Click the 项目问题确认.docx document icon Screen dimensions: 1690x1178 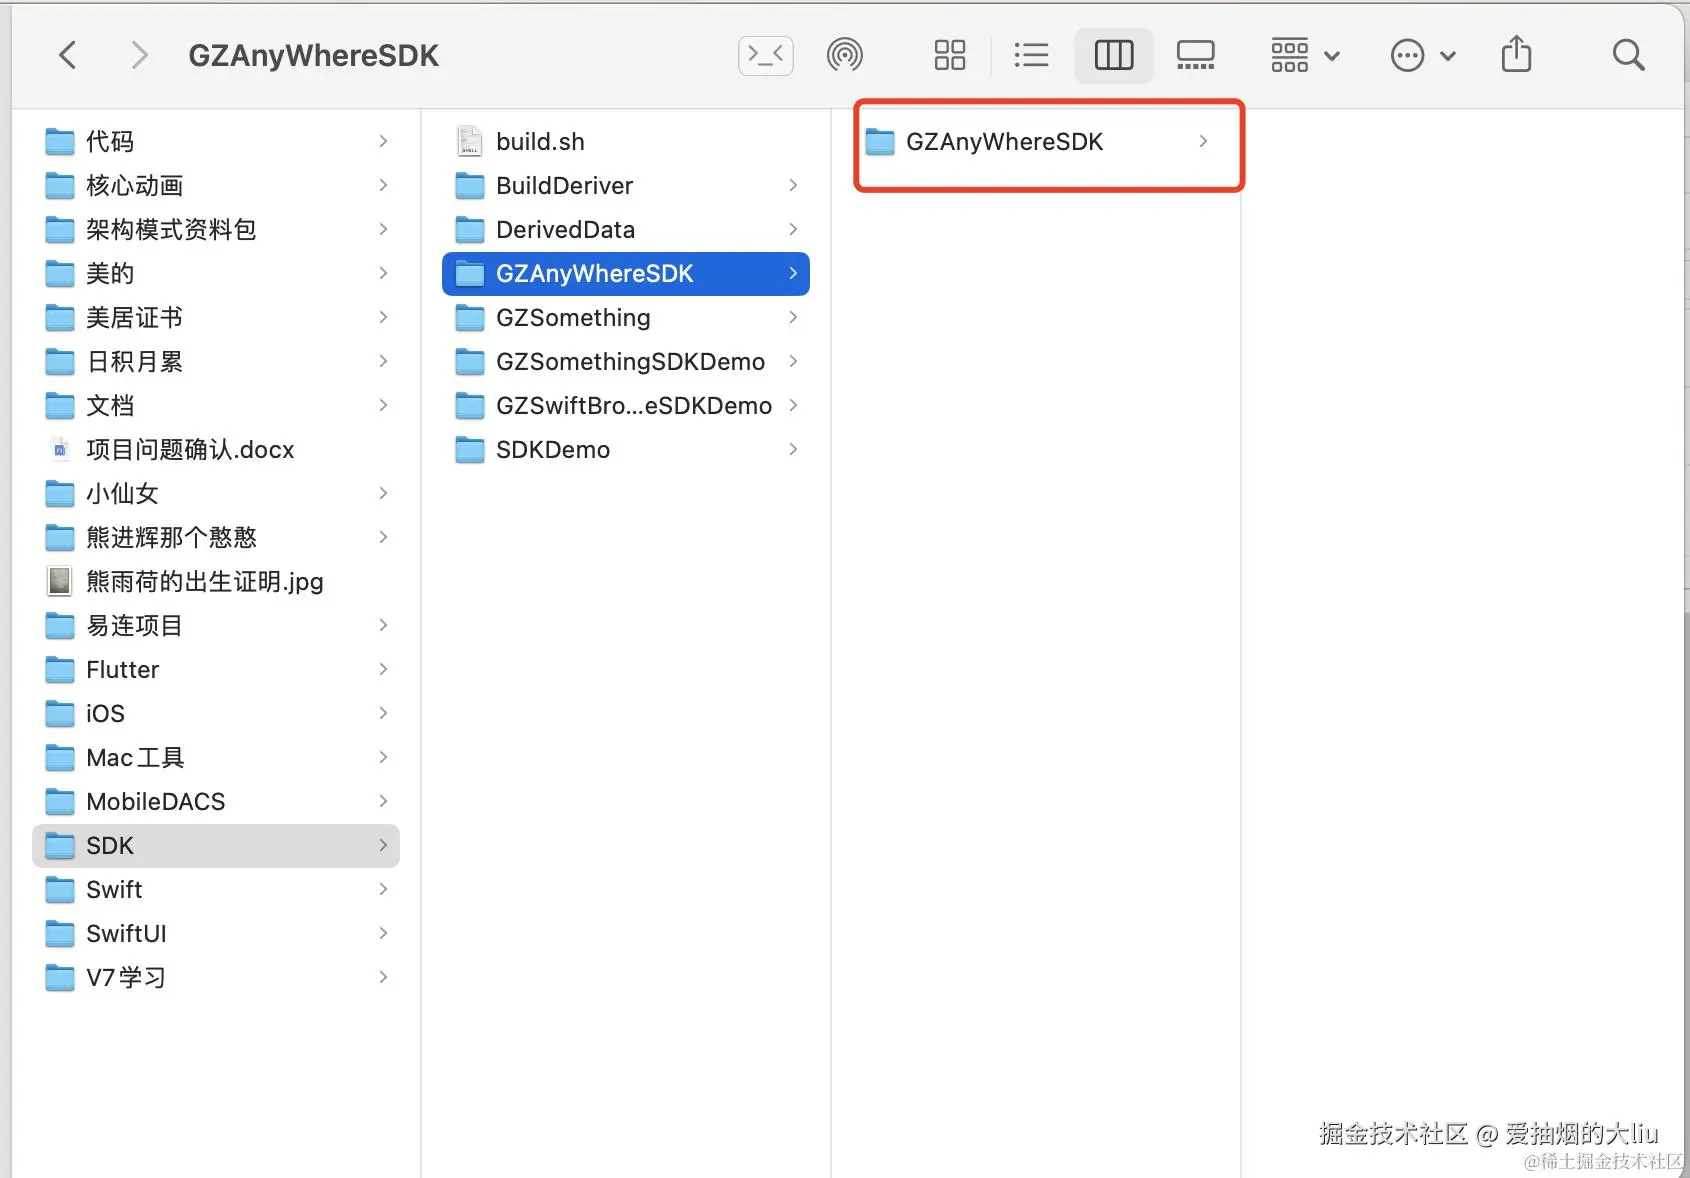60,450
